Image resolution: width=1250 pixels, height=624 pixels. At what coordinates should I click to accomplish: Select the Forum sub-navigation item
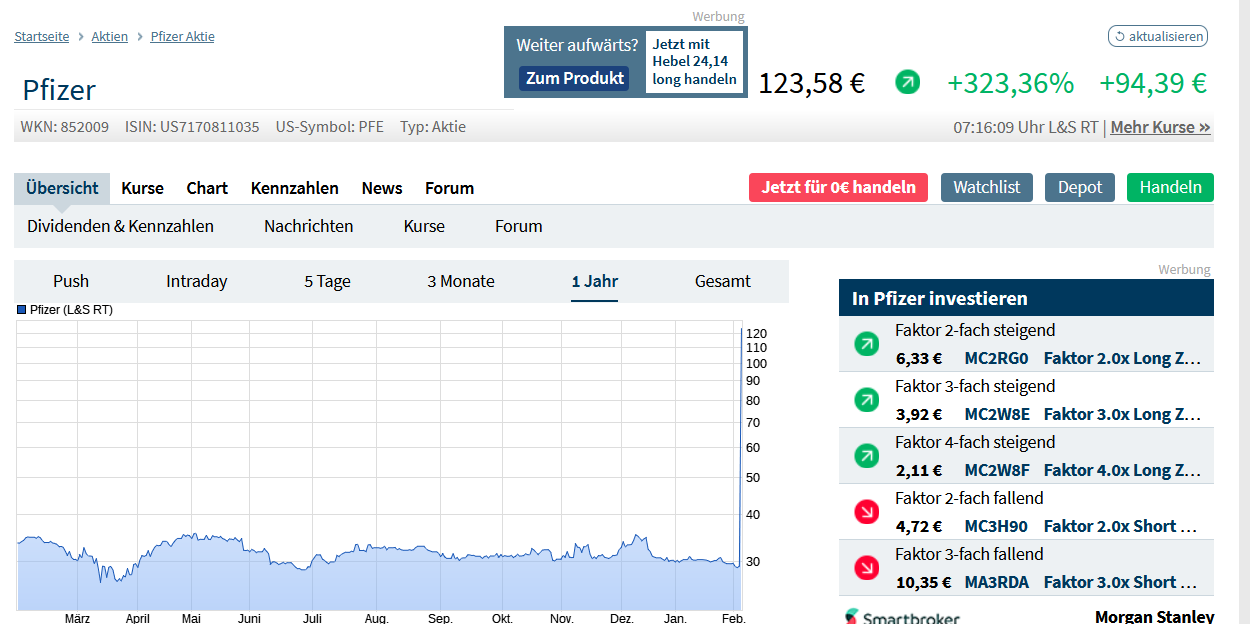tap(519, 226)
